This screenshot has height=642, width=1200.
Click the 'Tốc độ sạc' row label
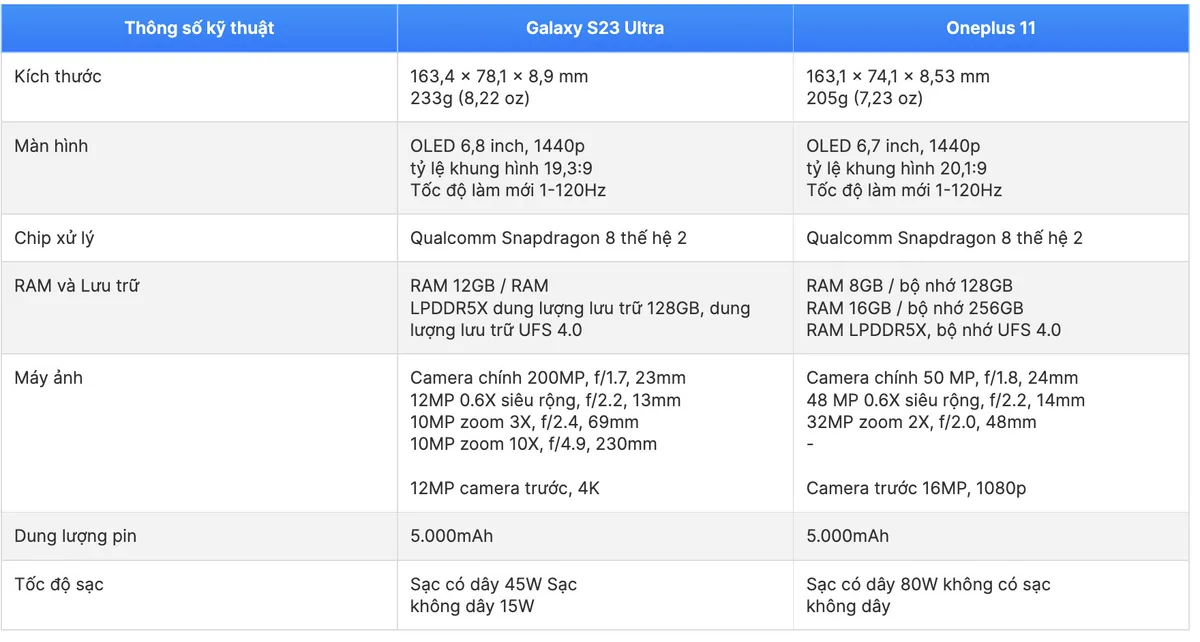59,584
